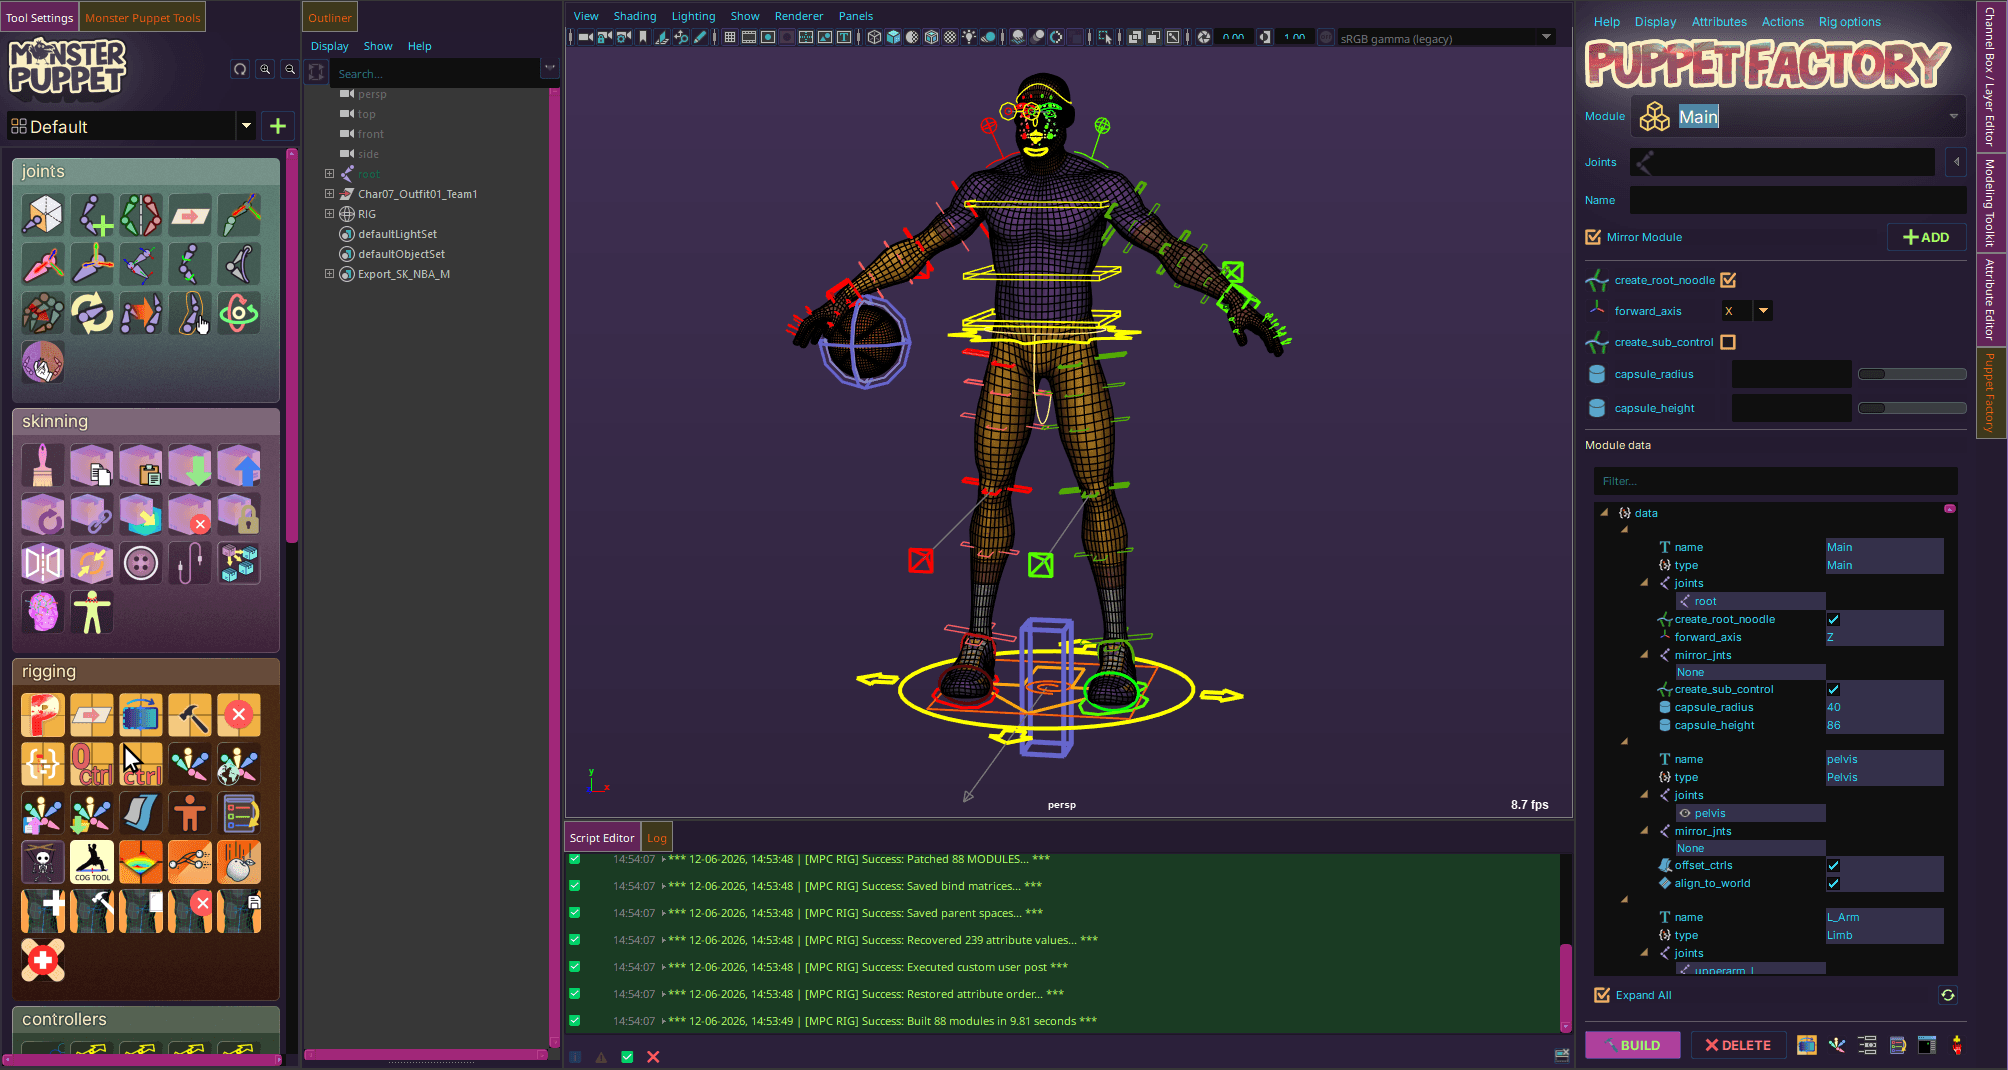Switch to the Monster Puppet Tools tab
The width and height of the screenshot is (2008, 1070).
tap(143, 18)
